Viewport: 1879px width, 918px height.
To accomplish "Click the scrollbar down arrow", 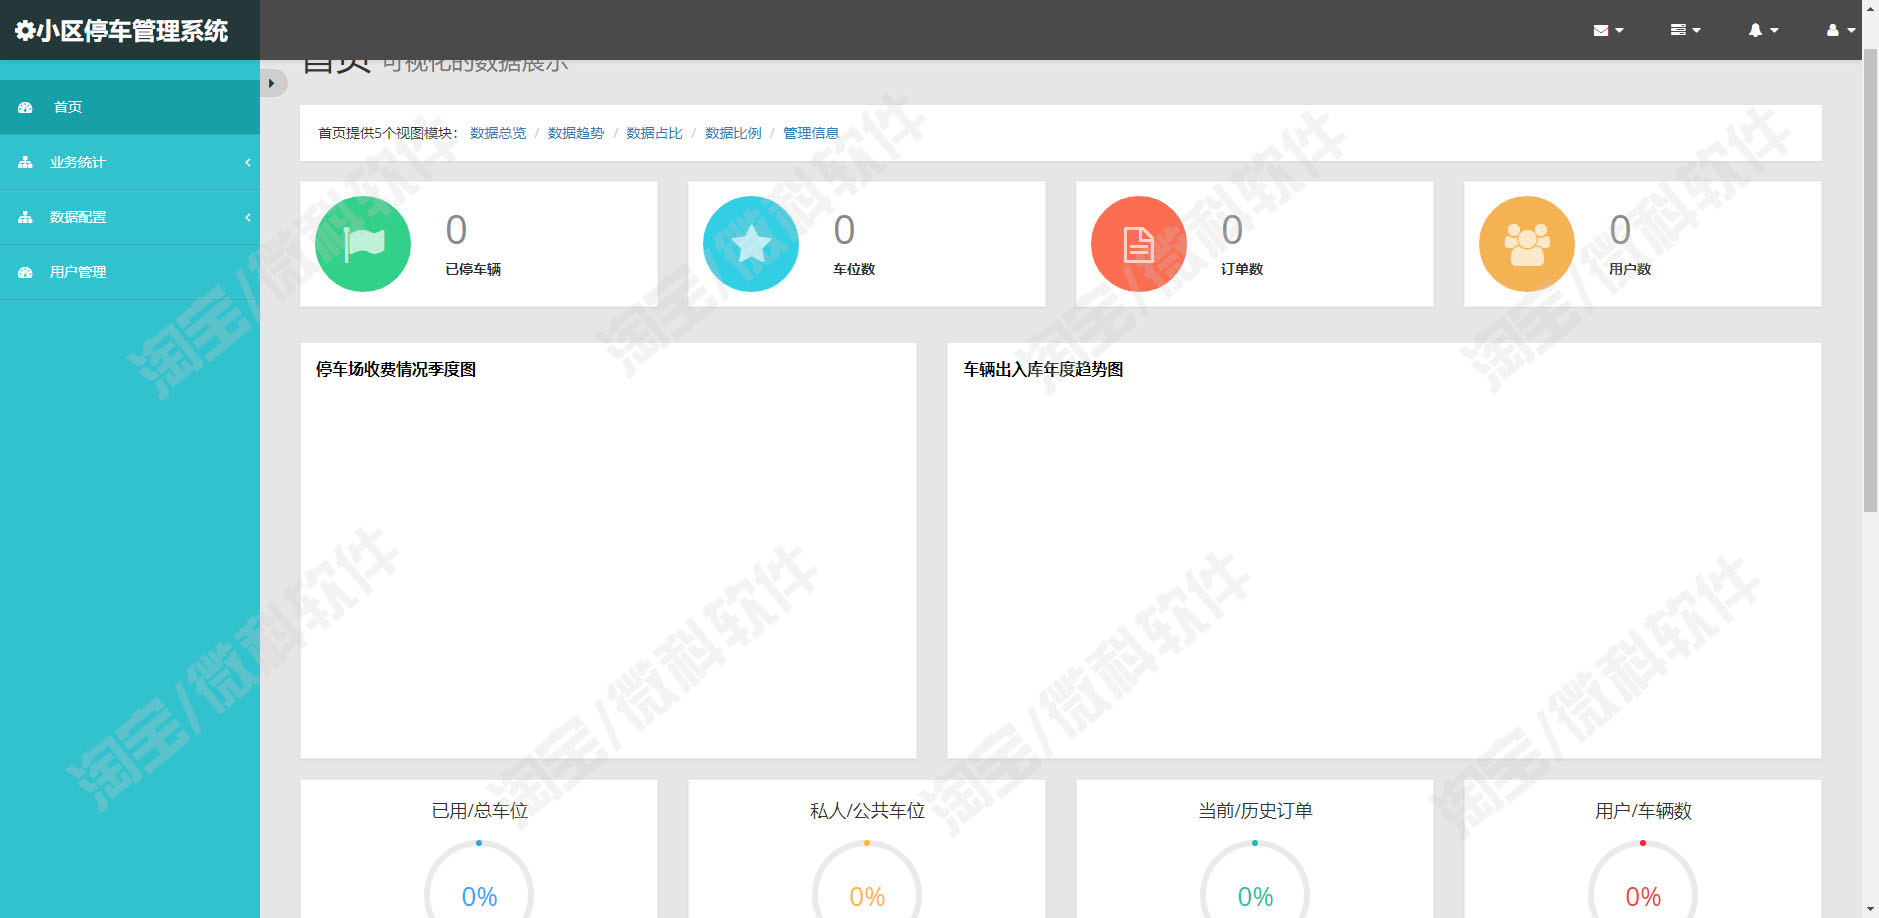I will point(1870,910).
